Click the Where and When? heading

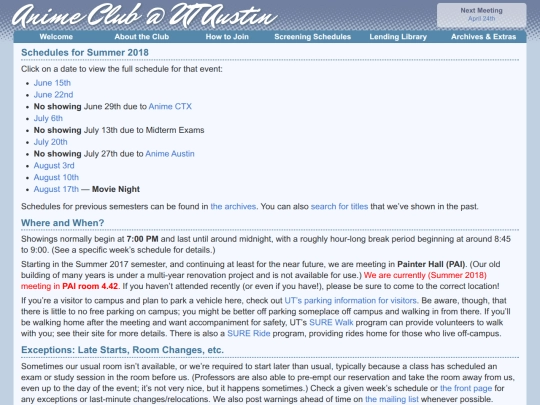point(62,223)
